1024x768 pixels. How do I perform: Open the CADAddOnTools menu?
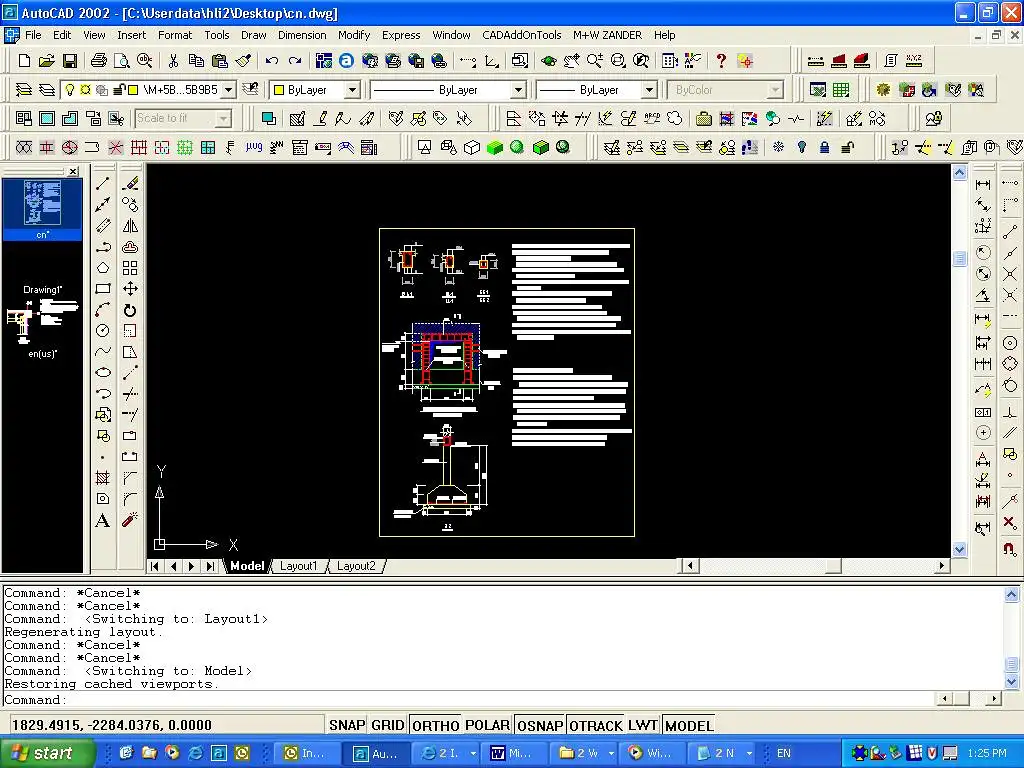(x=522, y=35)
